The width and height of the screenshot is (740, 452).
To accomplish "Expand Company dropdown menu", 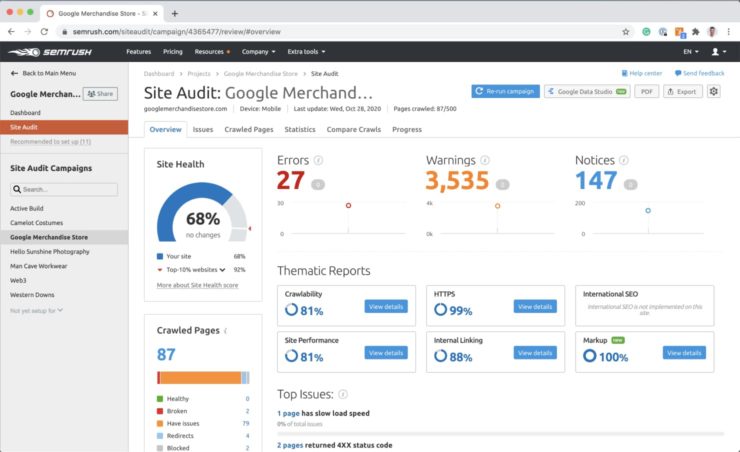I will [258, 51].
